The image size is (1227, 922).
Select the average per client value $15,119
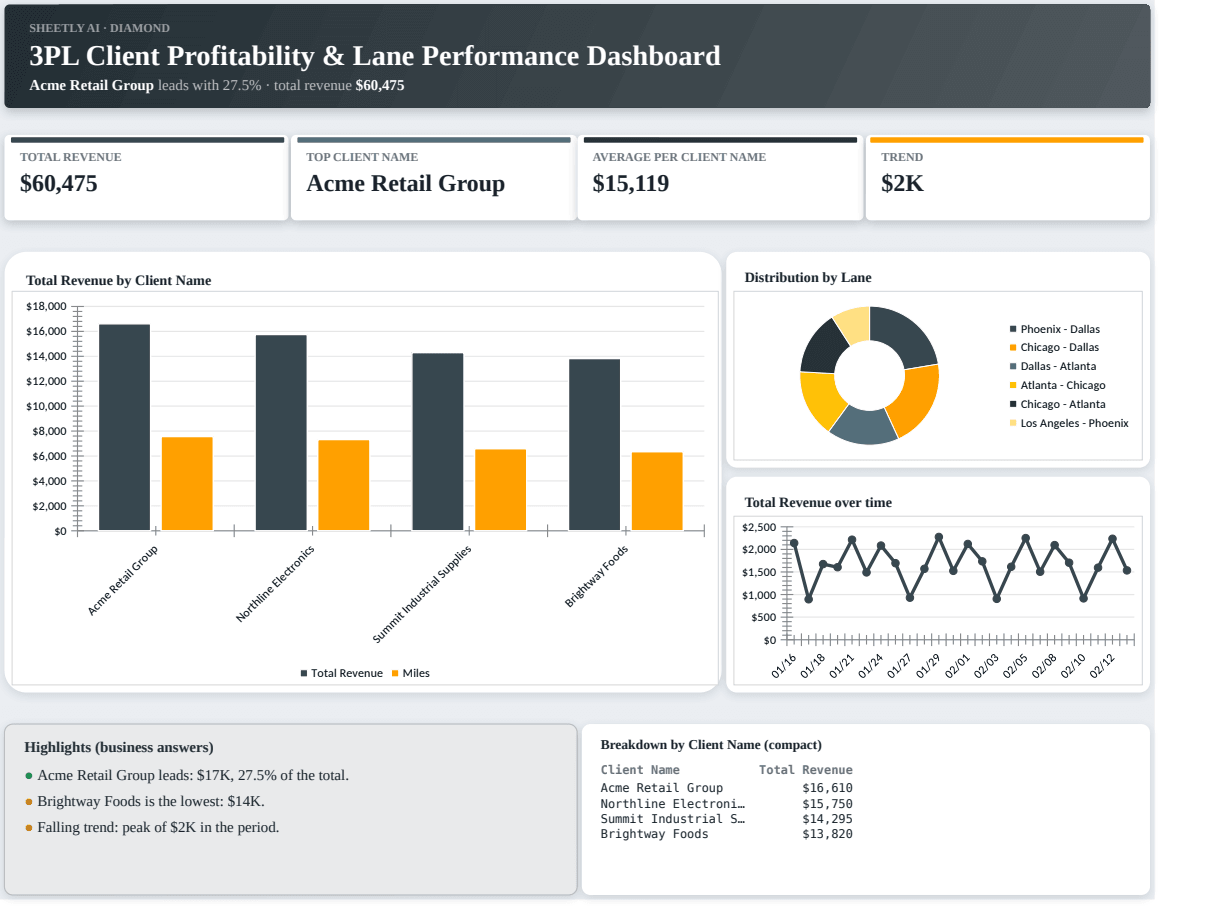631,184
